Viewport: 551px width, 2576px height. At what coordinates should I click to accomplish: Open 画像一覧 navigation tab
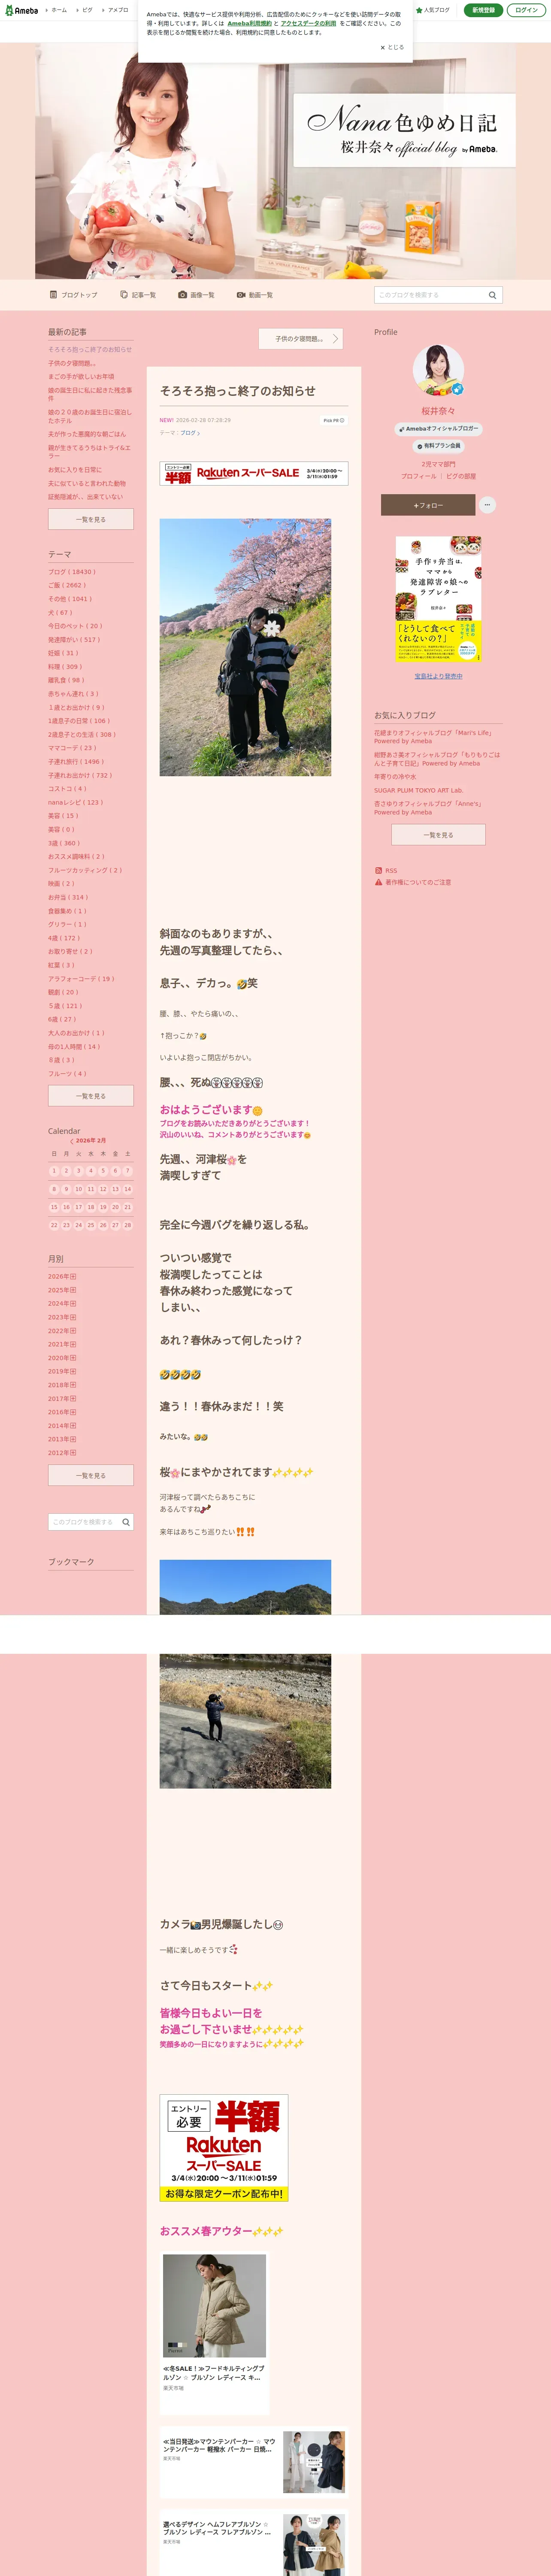196,295
